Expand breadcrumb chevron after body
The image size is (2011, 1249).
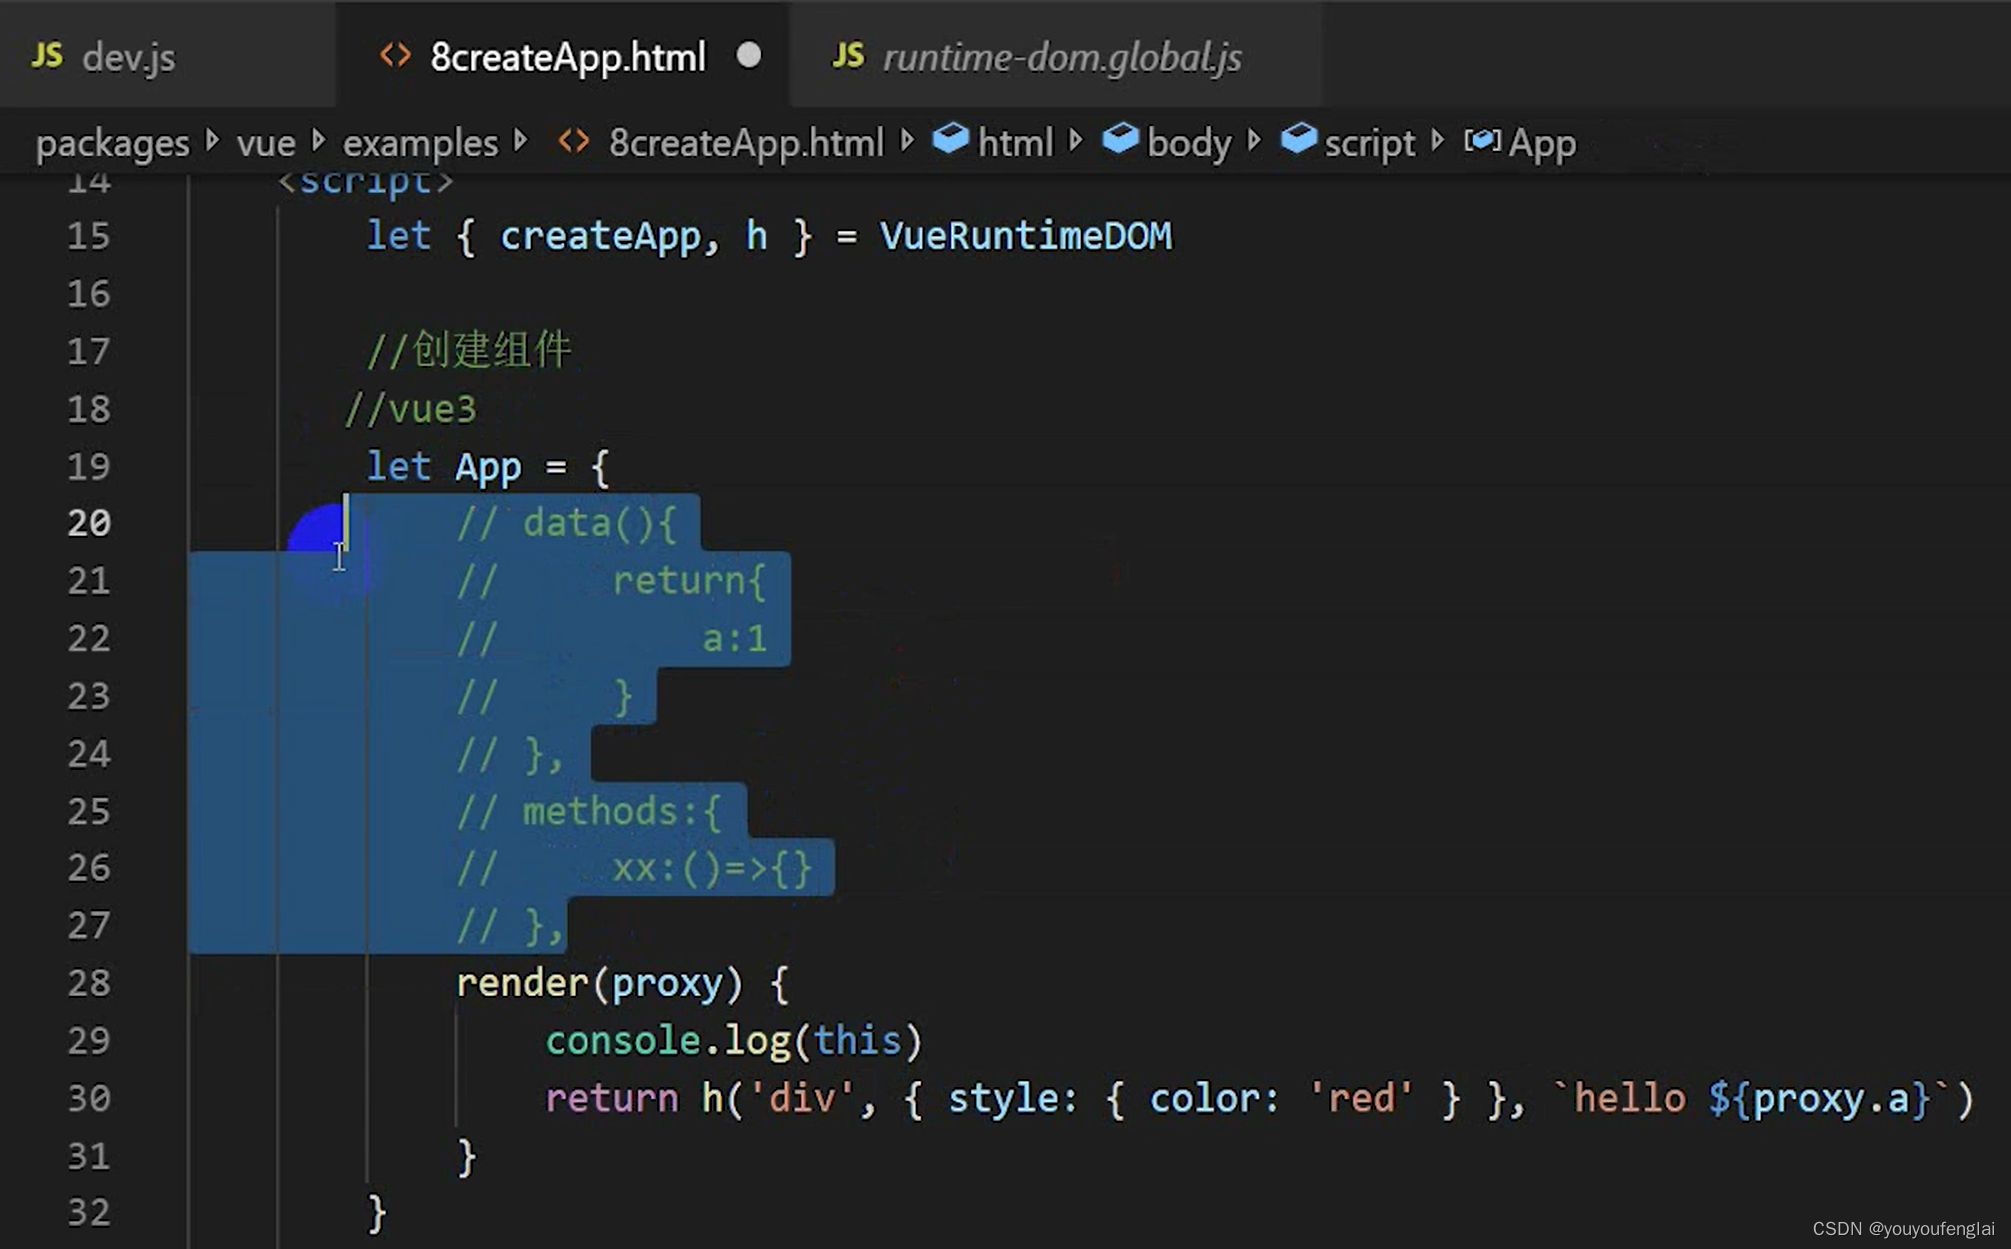pos(1254,141)
